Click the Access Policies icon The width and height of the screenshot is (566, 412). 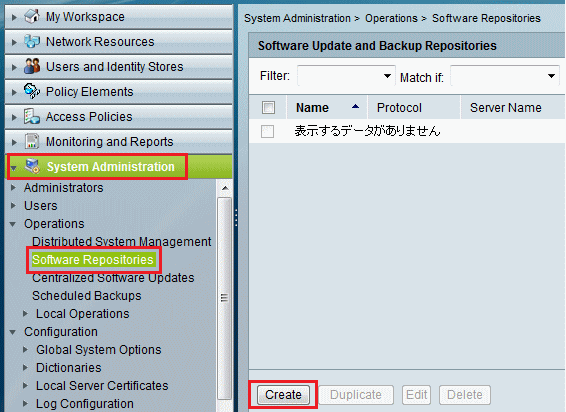(32, 116)
